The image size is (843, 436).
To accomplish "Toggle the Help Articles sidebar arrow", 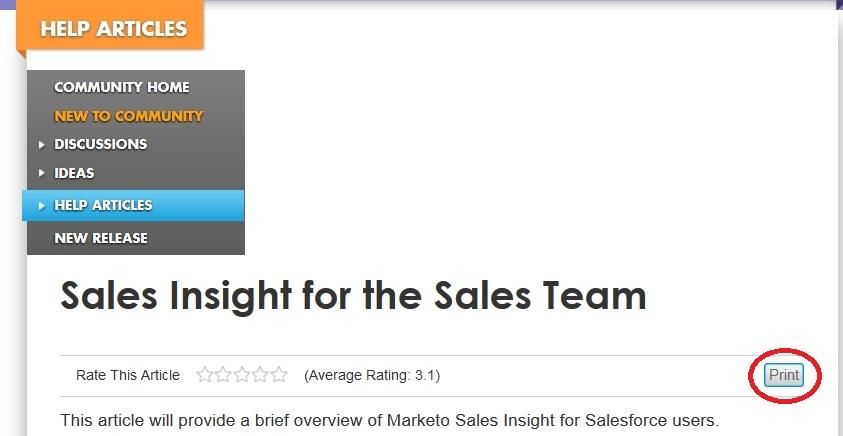I will [42, 206].
